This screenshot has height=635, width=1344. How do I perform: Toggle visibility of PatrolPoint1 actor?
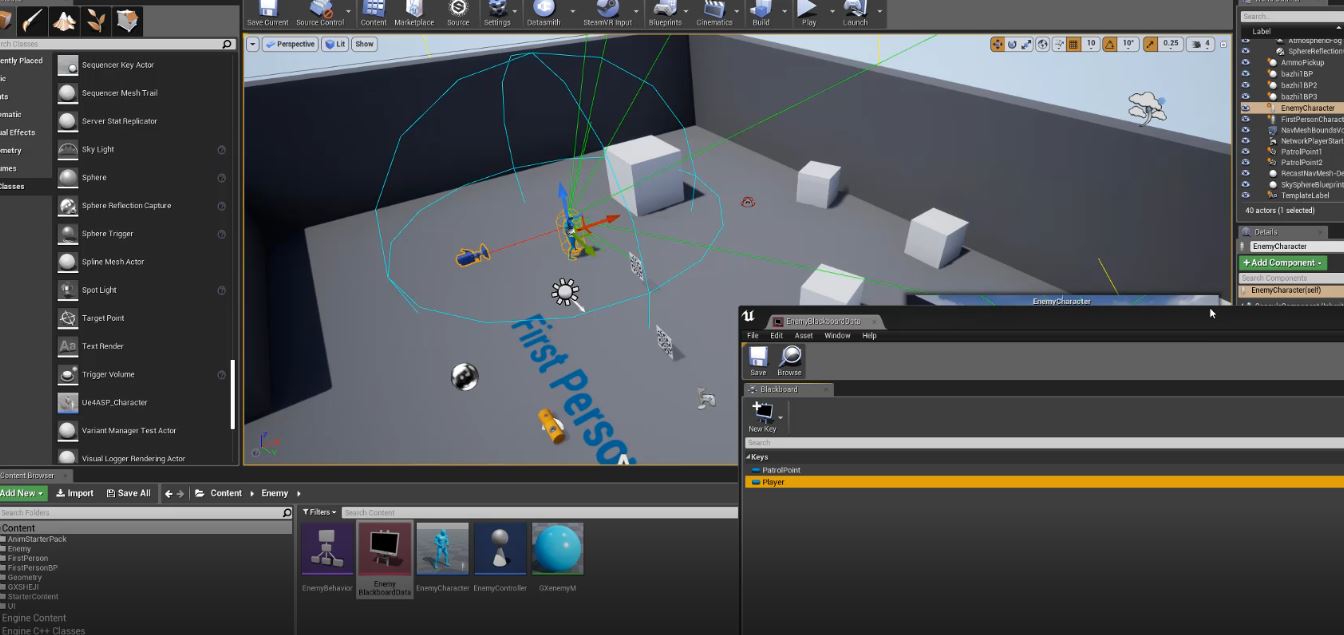(1245, 152)
